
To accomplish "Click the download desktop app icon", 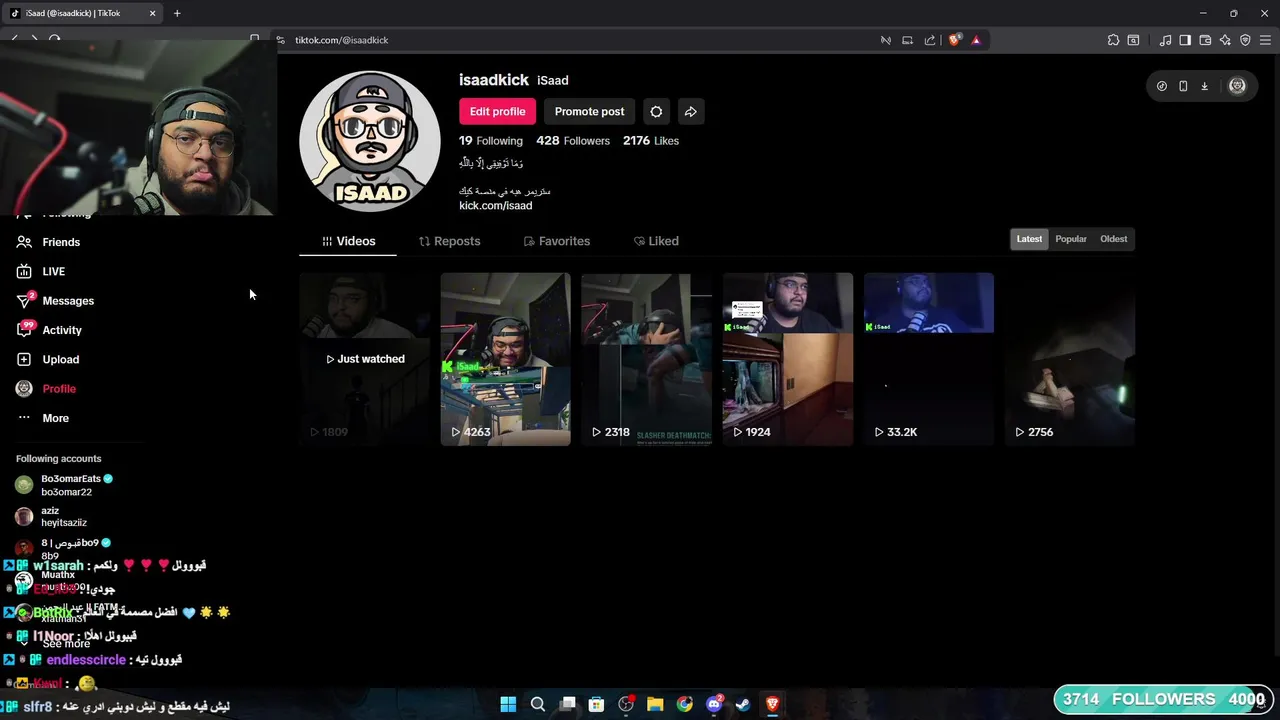I will point(1204,86).
